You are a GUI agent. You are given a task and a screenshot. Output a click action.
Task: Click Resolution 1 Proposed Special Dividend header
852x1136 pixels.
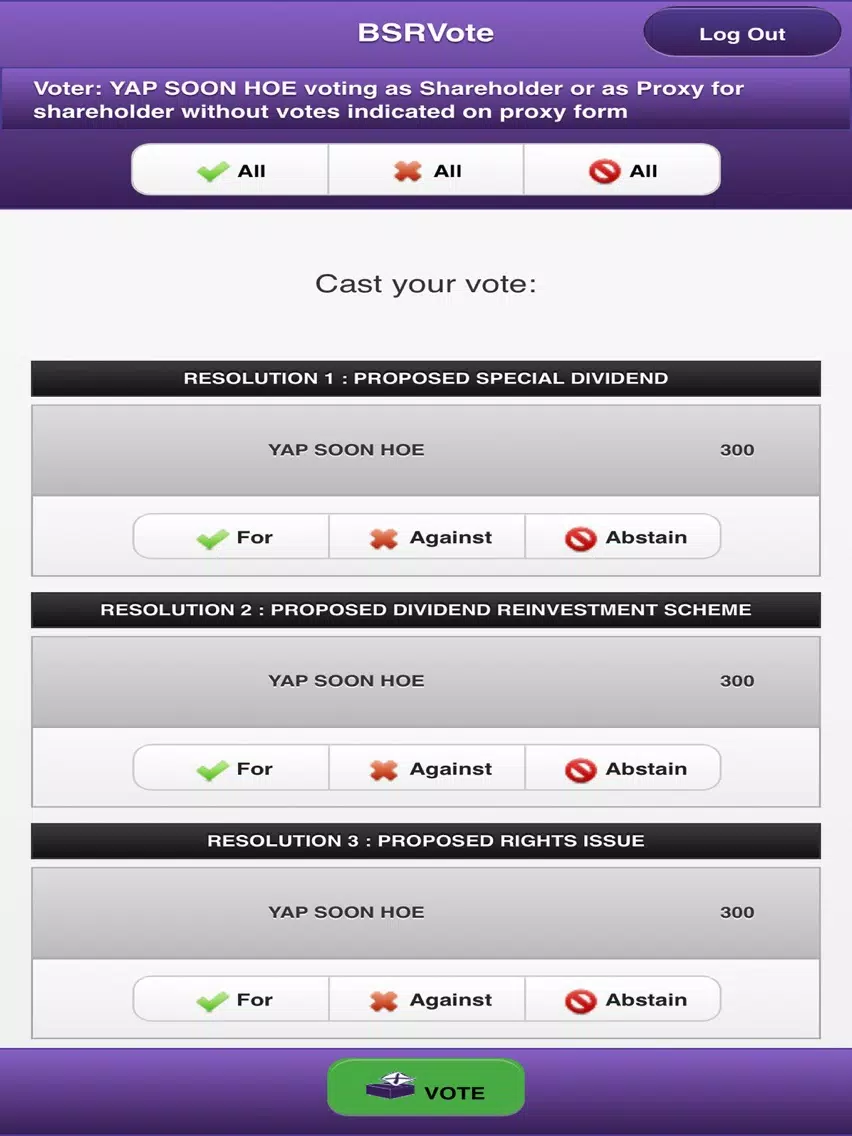[426, 378]
